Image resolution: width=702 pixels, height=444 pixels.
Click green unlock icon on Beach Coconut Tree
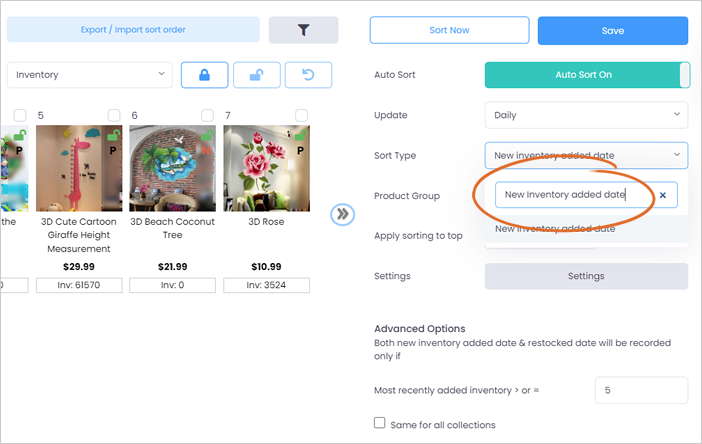(x=208, y=134)
